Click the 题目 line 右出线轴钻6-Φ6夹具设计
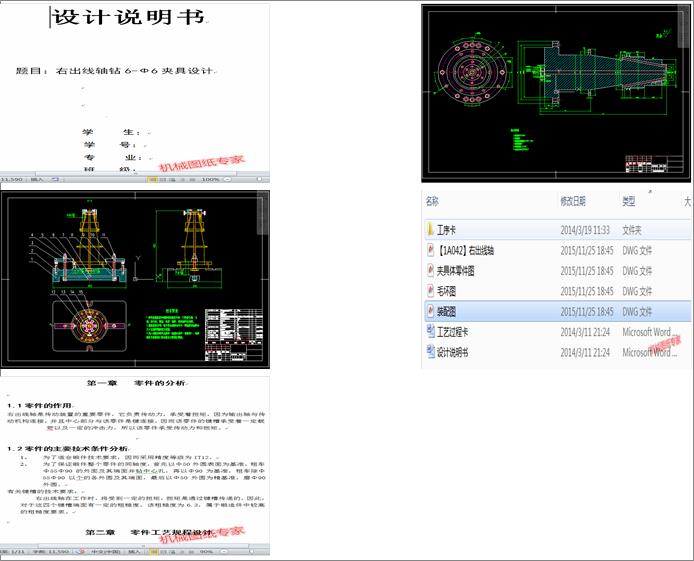 click(x=115, y=71)
